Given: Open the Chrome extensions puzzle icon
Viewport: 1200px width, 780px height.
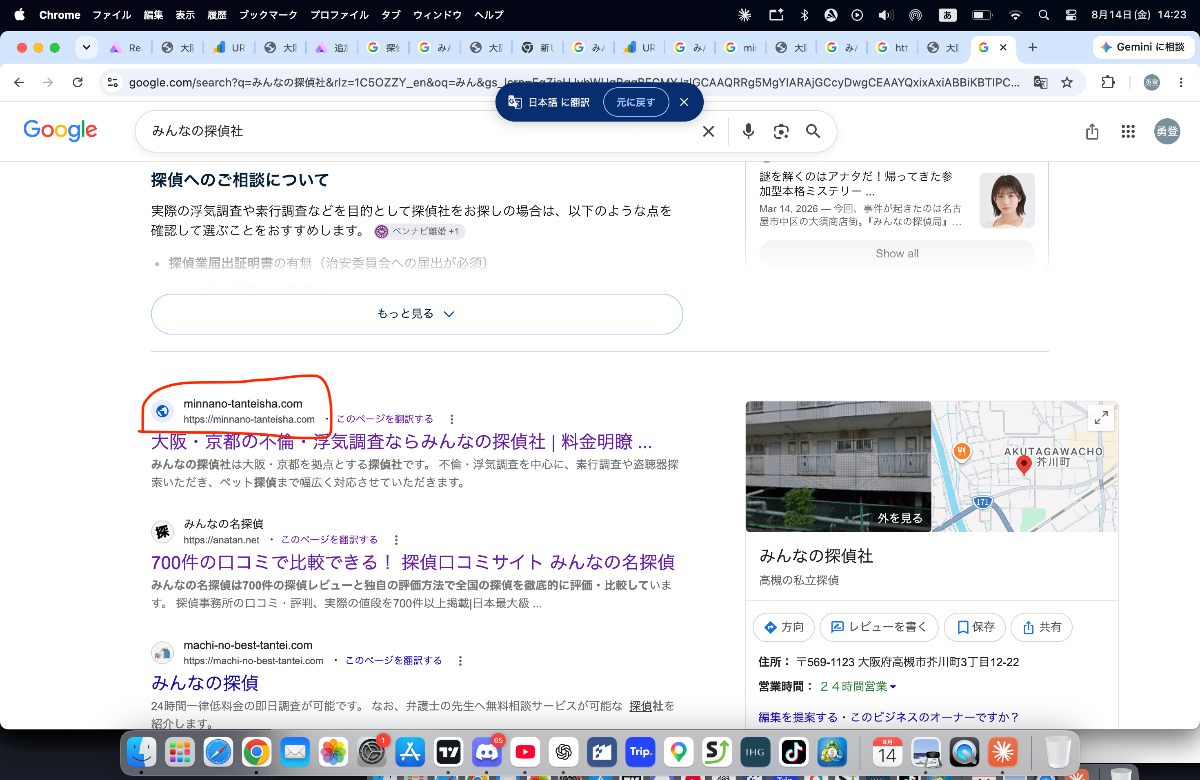Looking at the screenshot, I should point(1108,82).
